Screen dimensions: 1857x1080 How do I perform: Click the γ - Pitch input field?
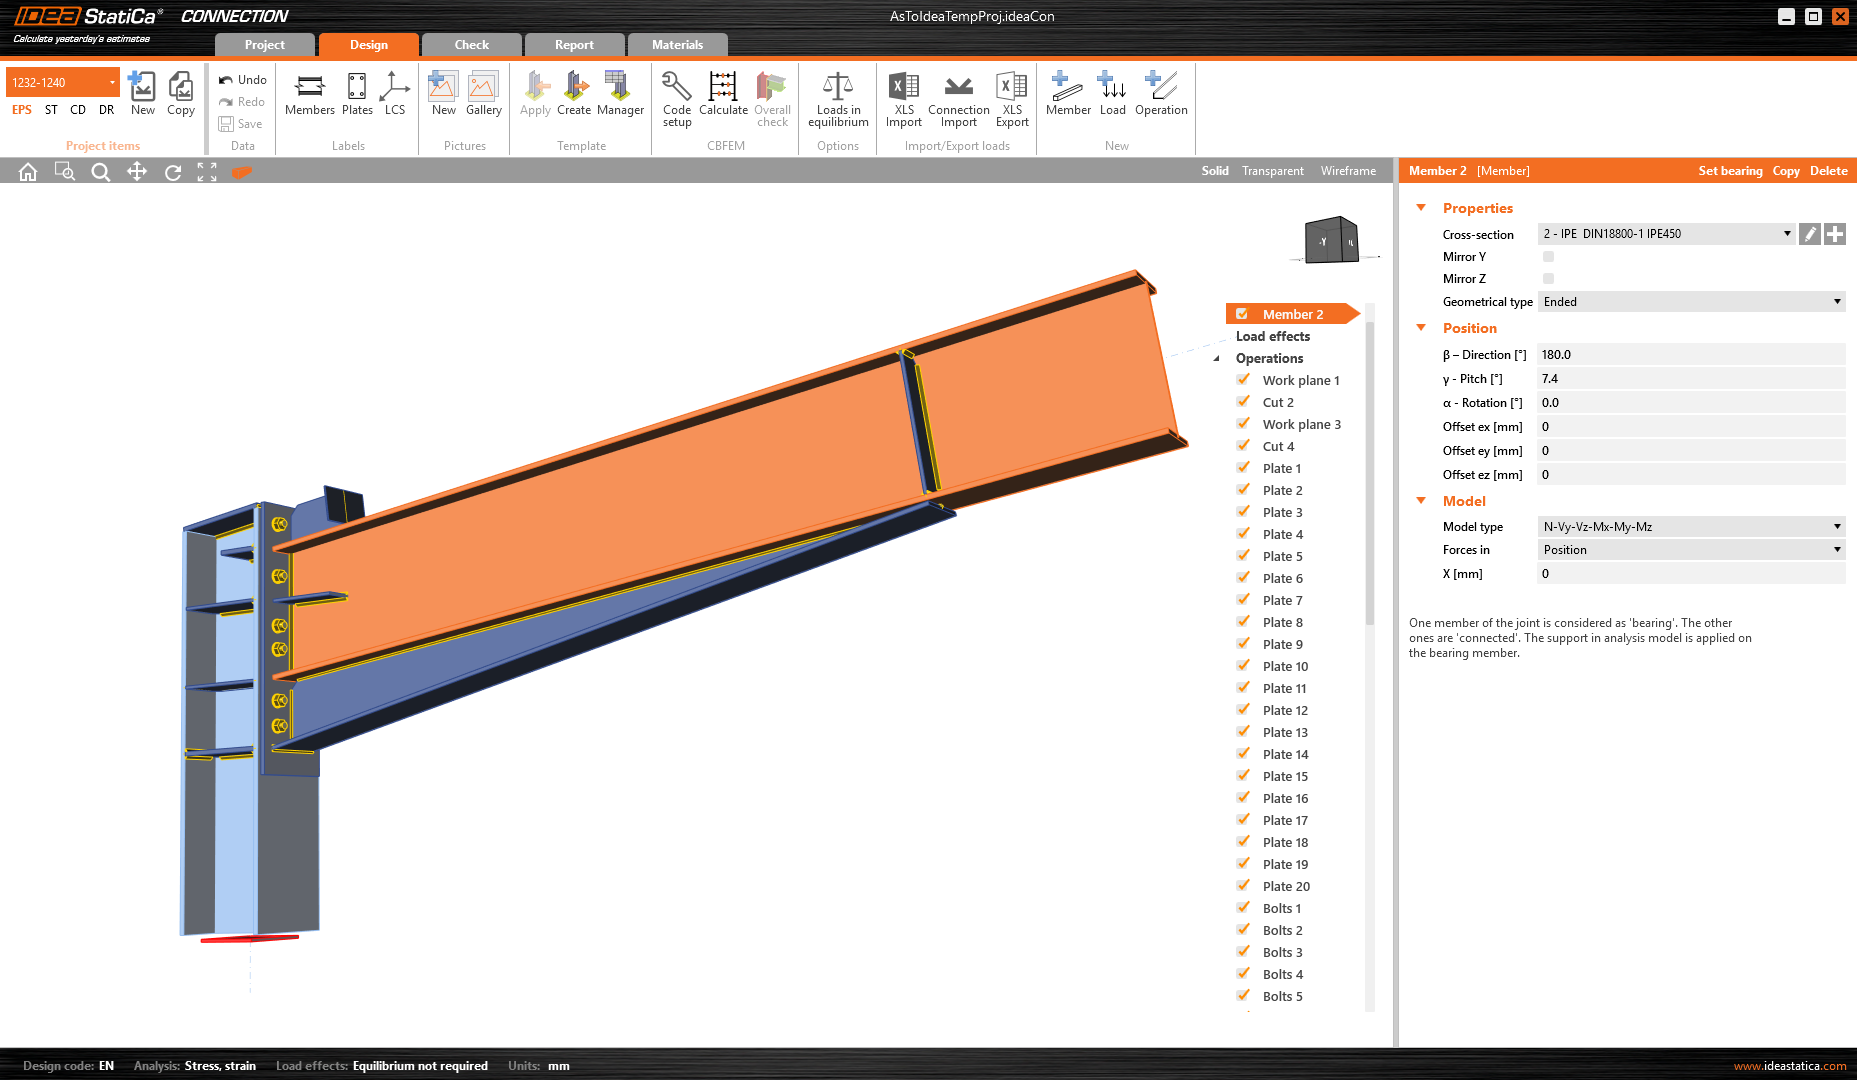click(1690, 379)
